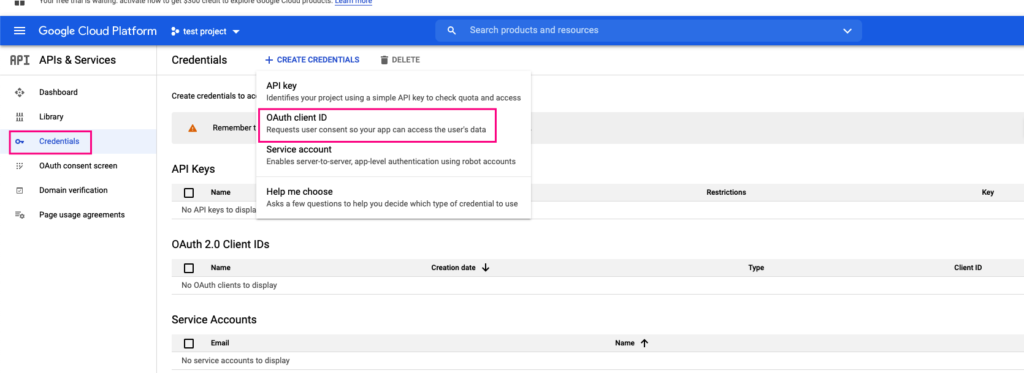The width and height of the screenshot is (1024, 373).
Task: Click the Email column header
Action: click(219, 343)
